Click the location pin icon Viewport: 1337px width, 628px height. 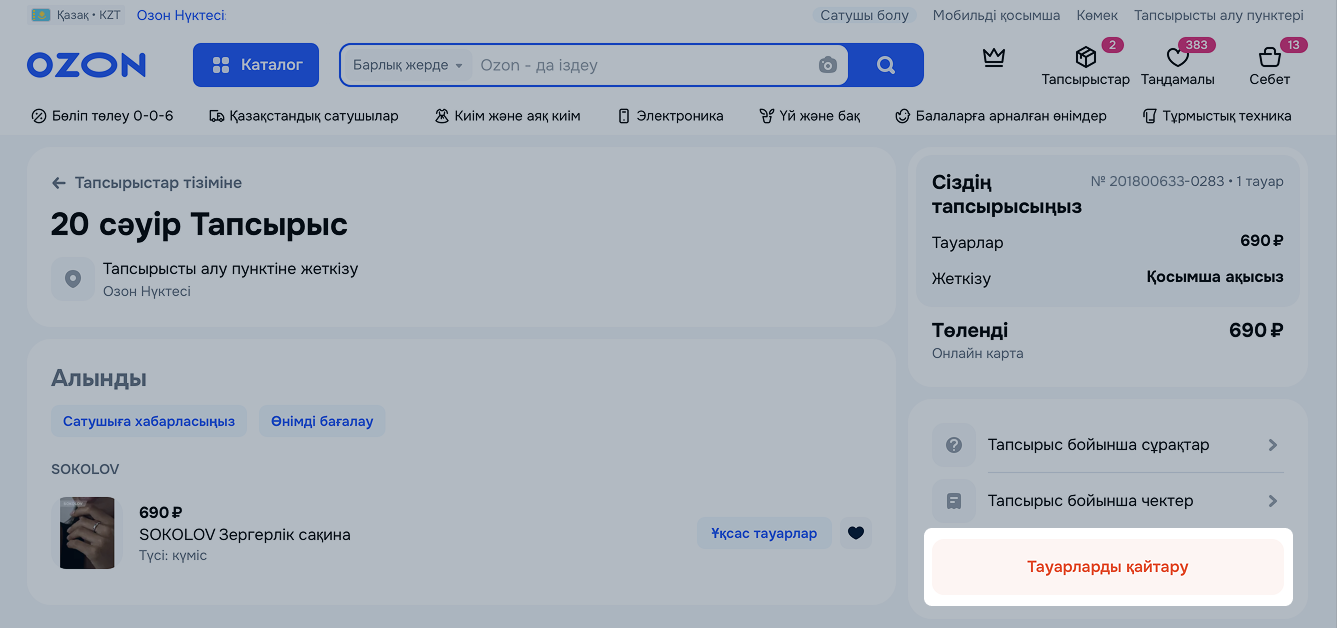pyautogui.click(x=73, y=279)
